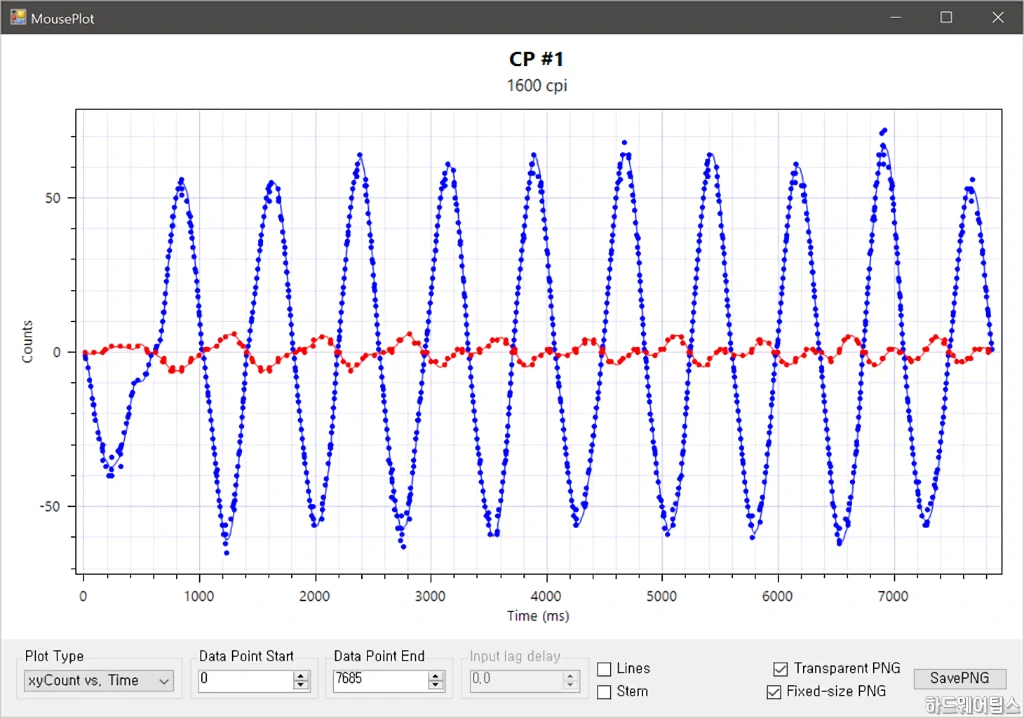Click the MousePlot app icon in title bar
The image size is (1024, 718).
[18, 18]
